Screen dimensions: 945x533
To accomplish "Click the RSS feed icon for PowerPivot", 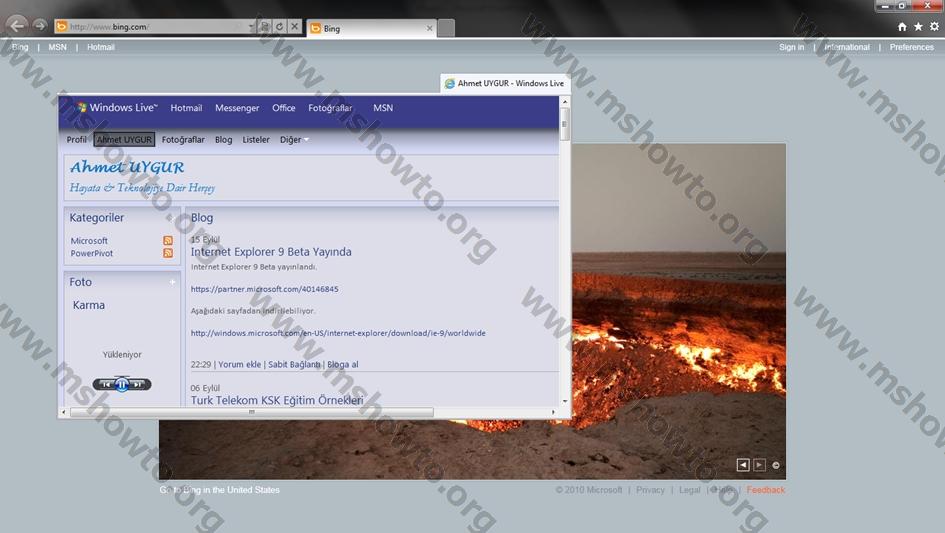I will click(x=168, y=253).
